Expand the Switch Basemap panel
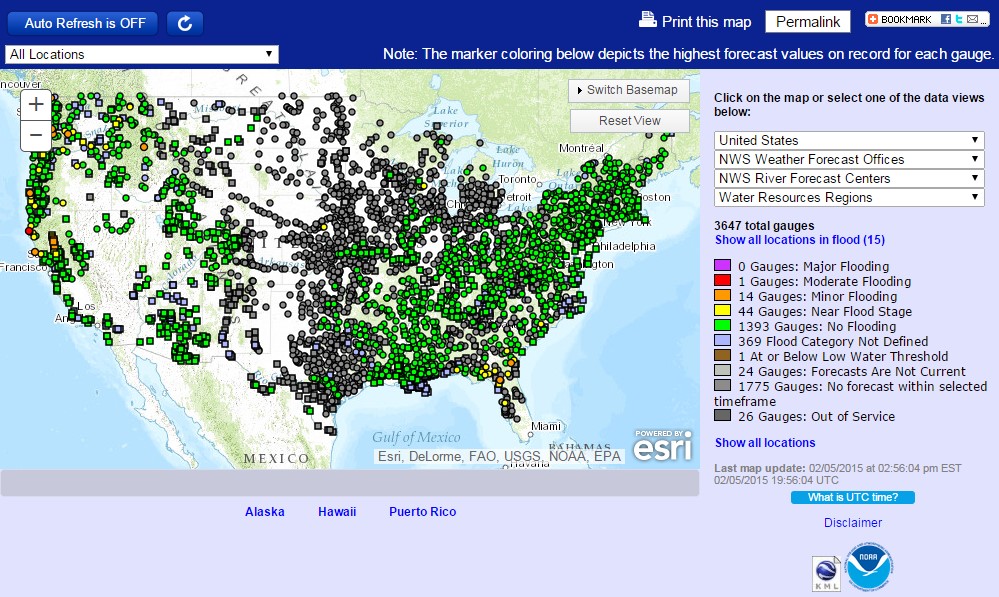This screenshot has height=597, width=999. coord(629,90)
